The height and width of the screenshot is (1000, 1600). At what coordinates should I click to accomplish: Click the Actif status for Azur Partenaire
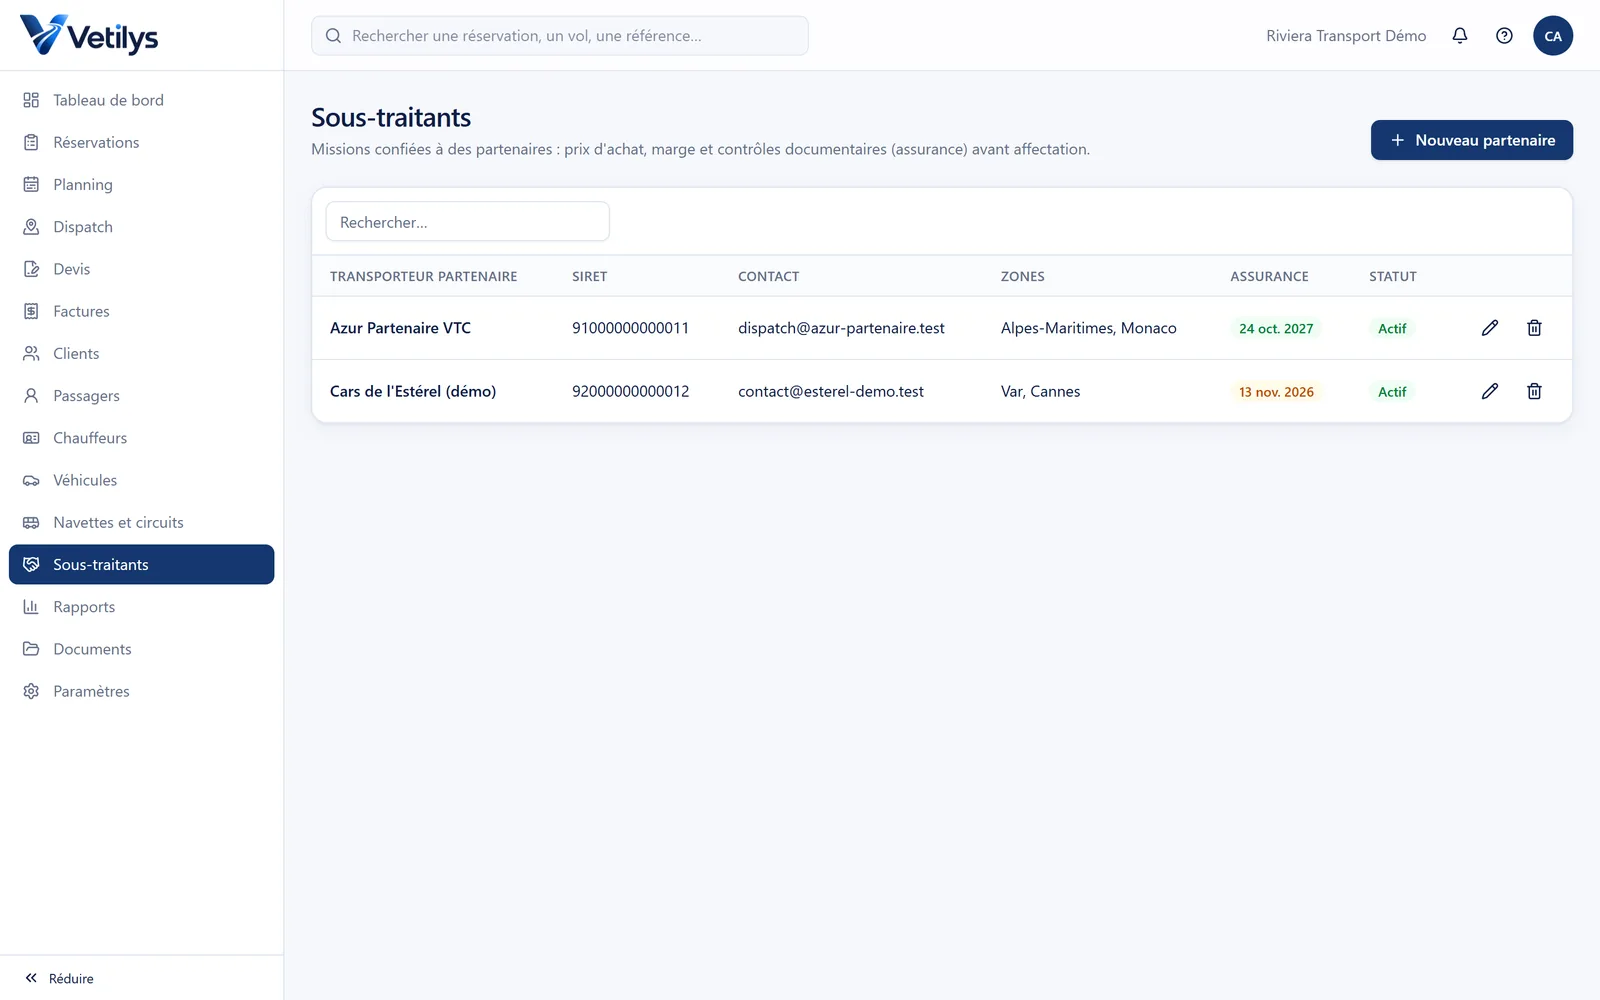coord(1392,328)
